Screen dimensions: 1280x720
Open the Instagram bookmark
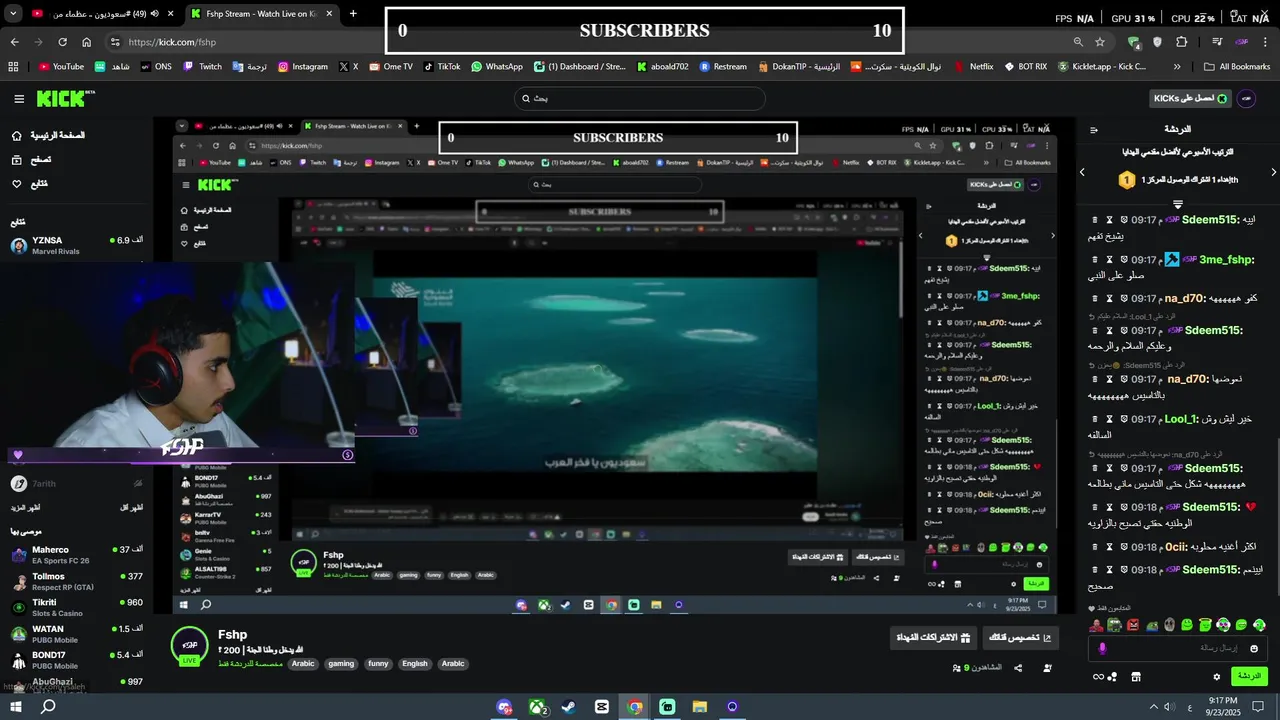point(303,67)
